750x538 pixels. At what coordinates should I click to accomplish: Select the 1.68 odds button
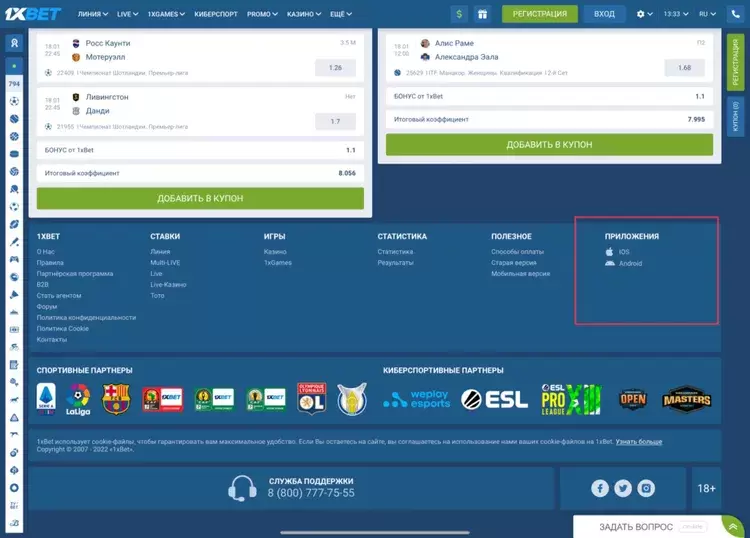[684, 67]
